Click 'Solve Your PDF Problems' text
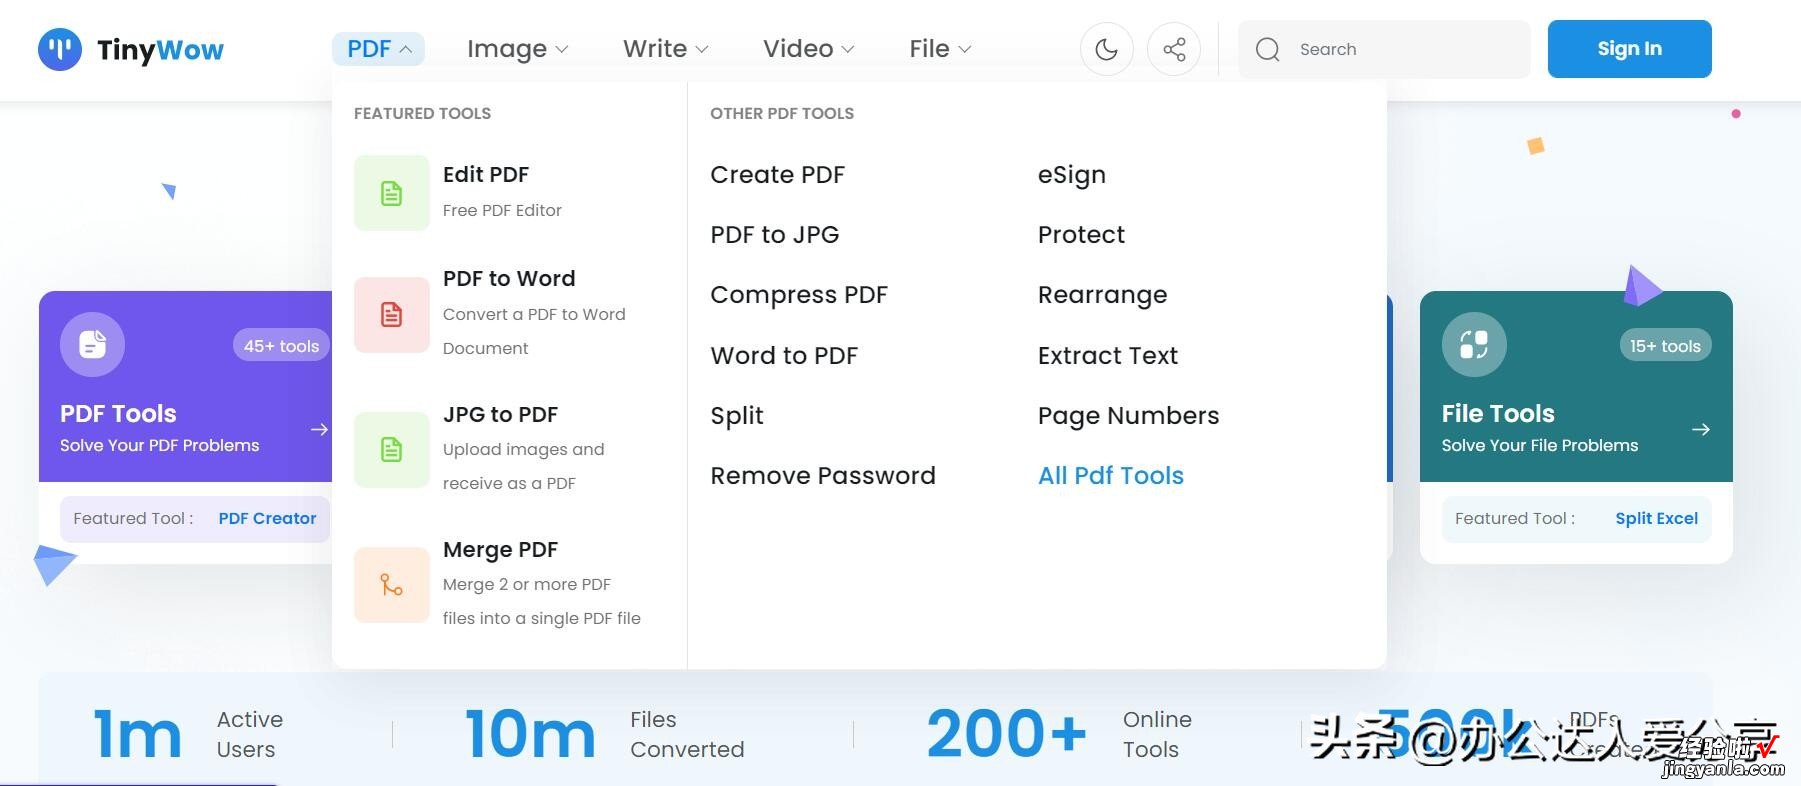Image resolution: width=1801 pixels, height=786 pixels. [160, 446]
